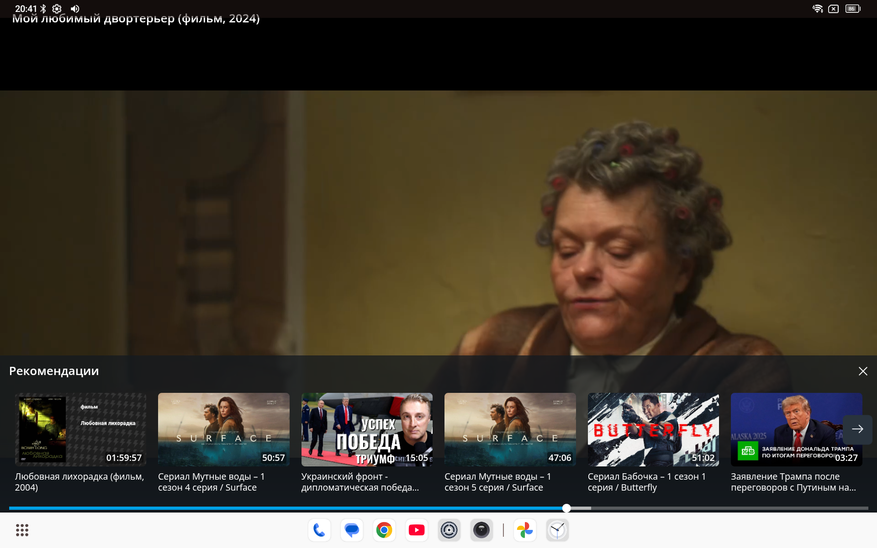Click the 20:41 clock in status bar
This screenshot has width=877, height=548.
click(x=26, y=8)
